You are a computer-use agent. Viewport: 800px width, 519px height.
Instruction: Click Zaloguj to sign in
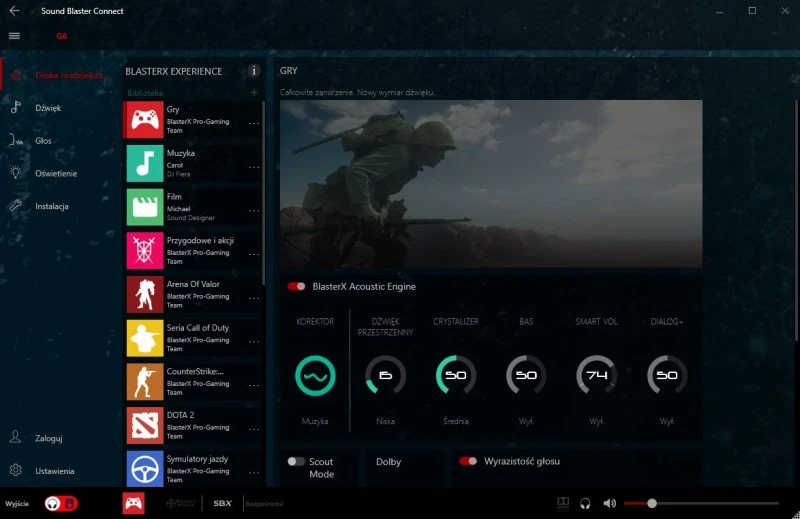[48, 437]
